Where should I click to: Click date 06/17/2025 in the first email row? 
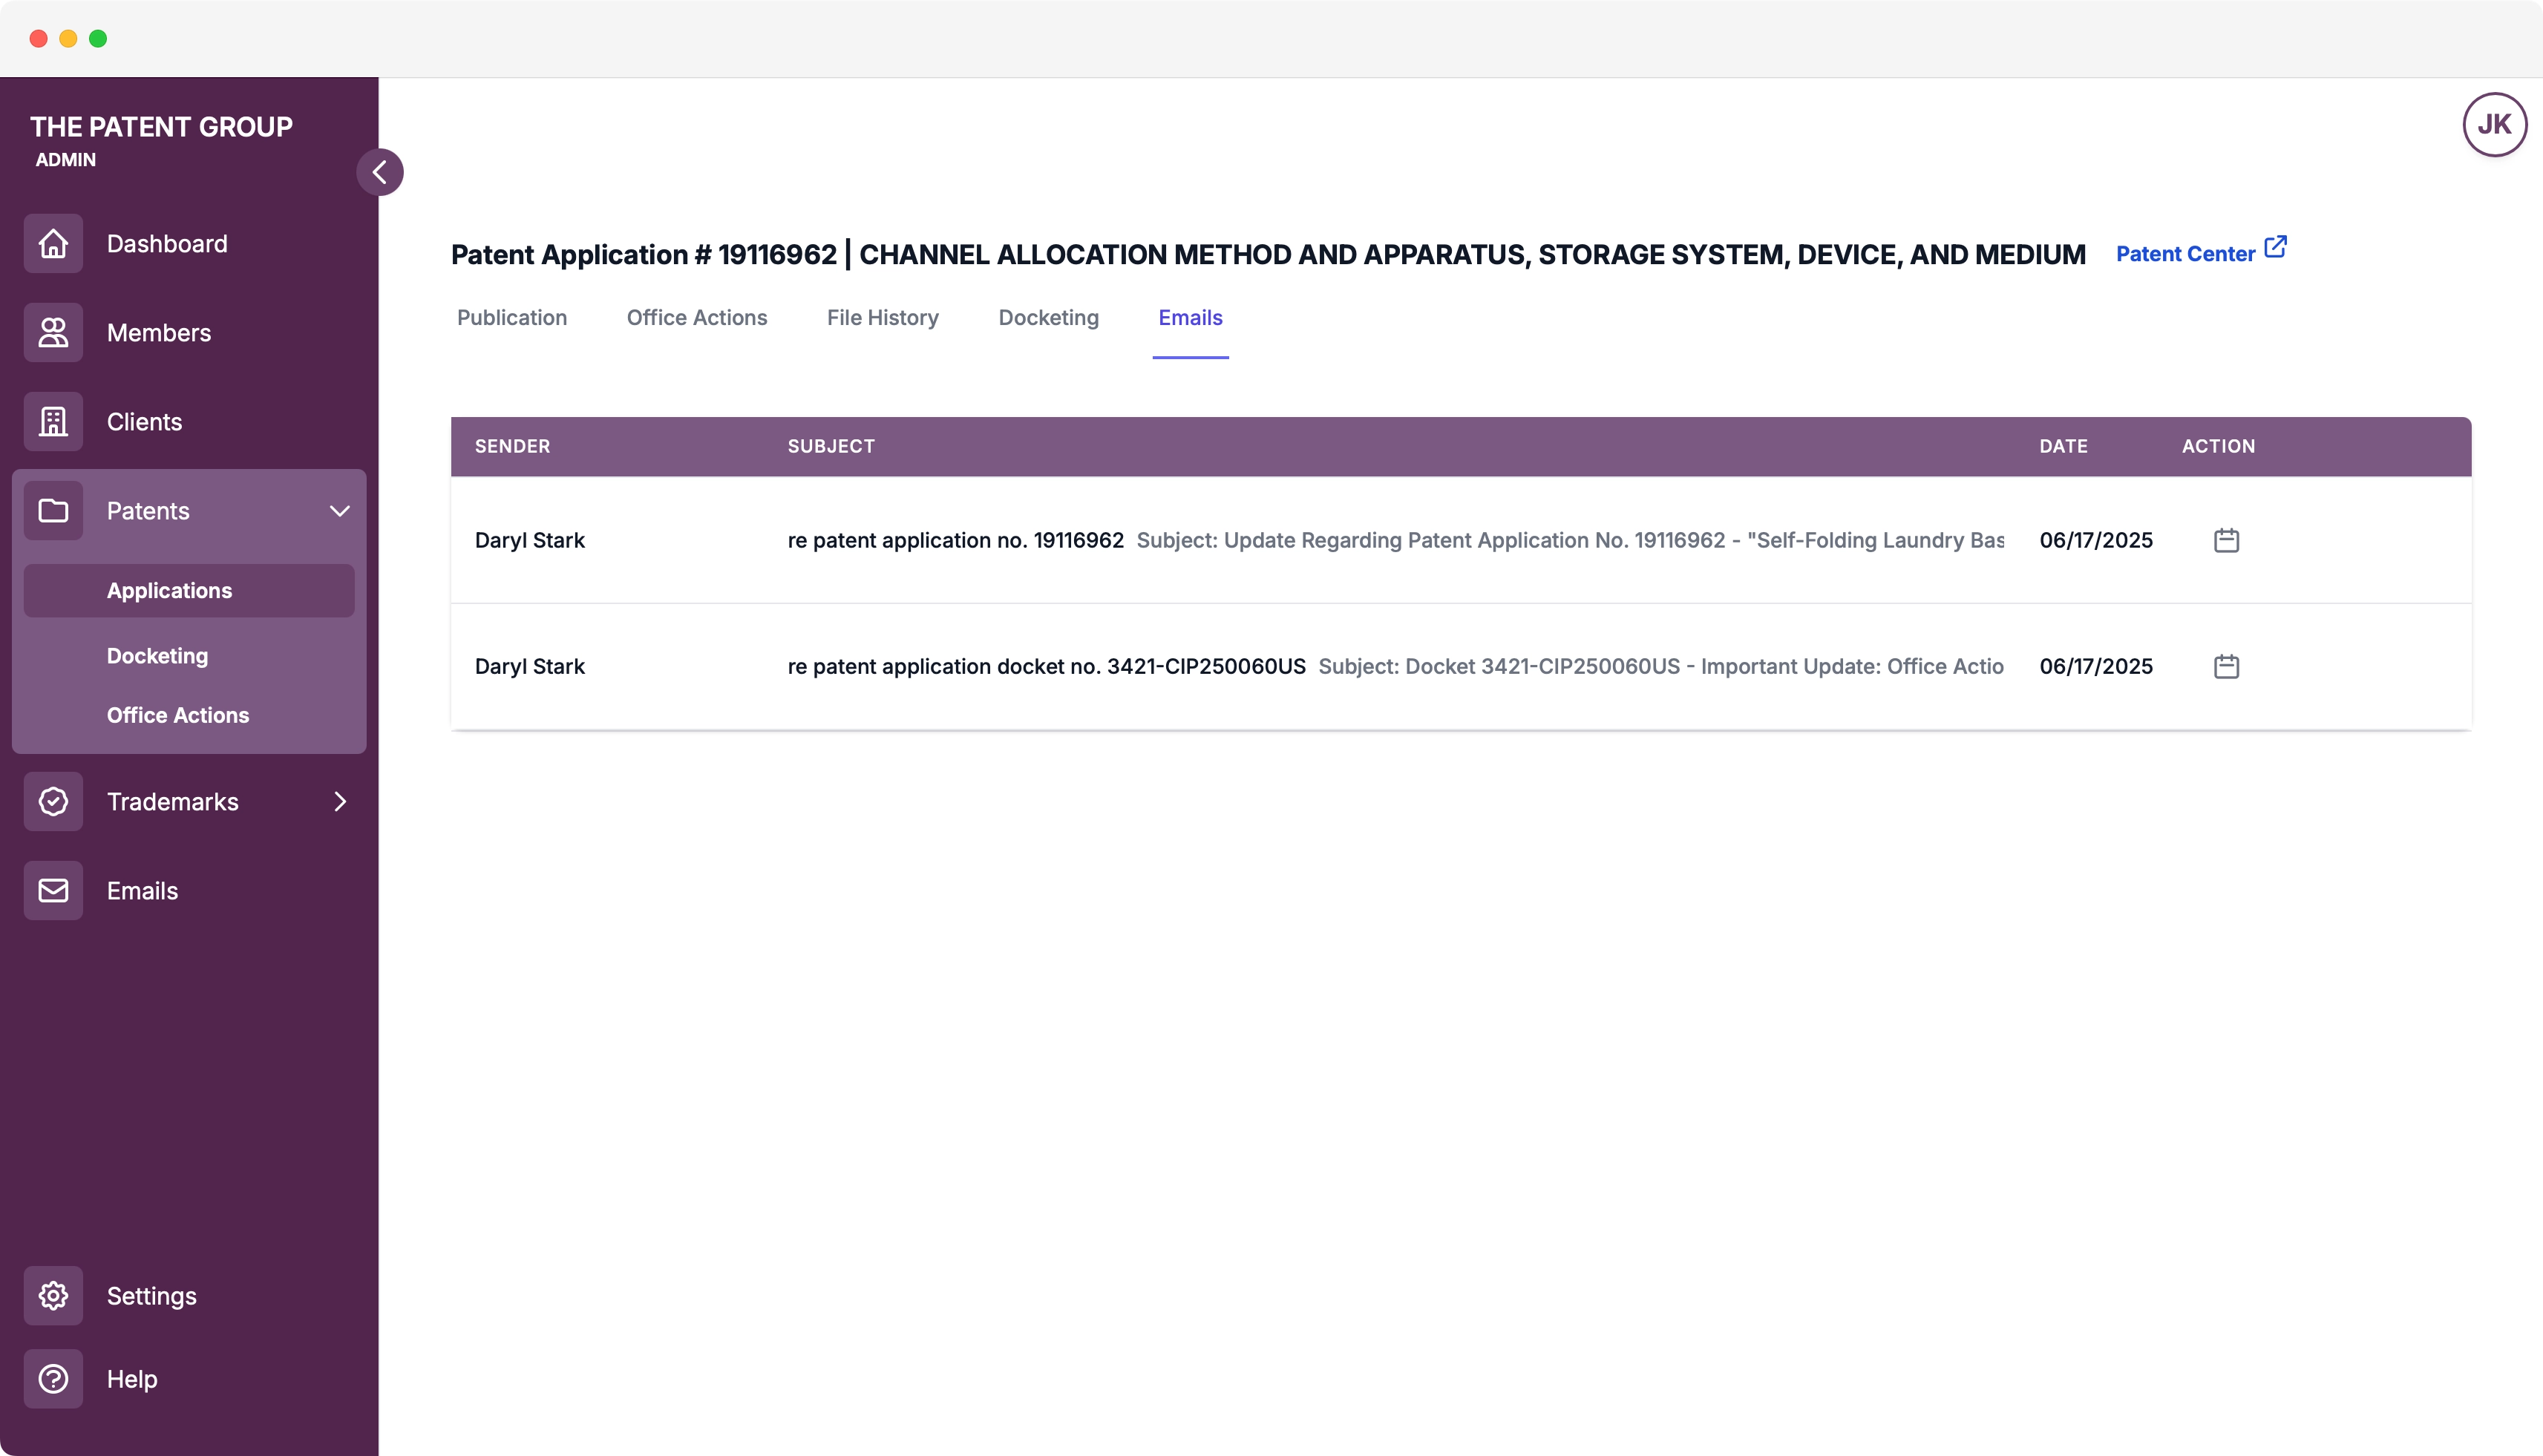(2096, 540)
